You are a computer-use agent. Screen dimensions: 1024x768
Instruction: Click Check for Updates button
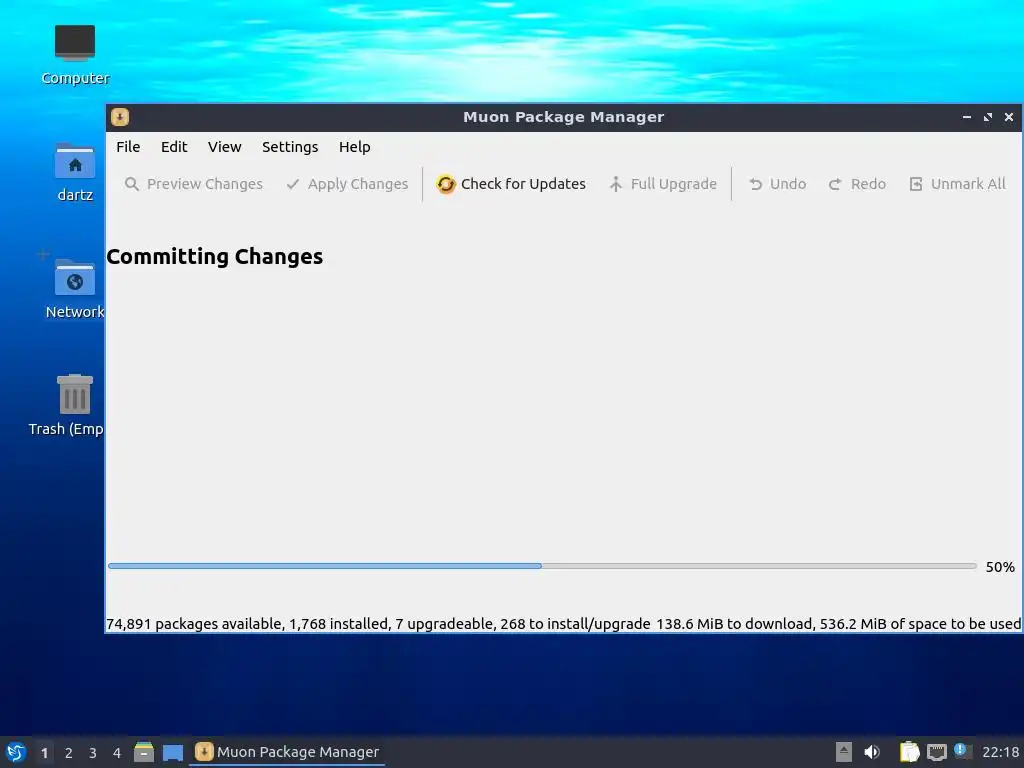pyautogui.click(x=511, y=184)
